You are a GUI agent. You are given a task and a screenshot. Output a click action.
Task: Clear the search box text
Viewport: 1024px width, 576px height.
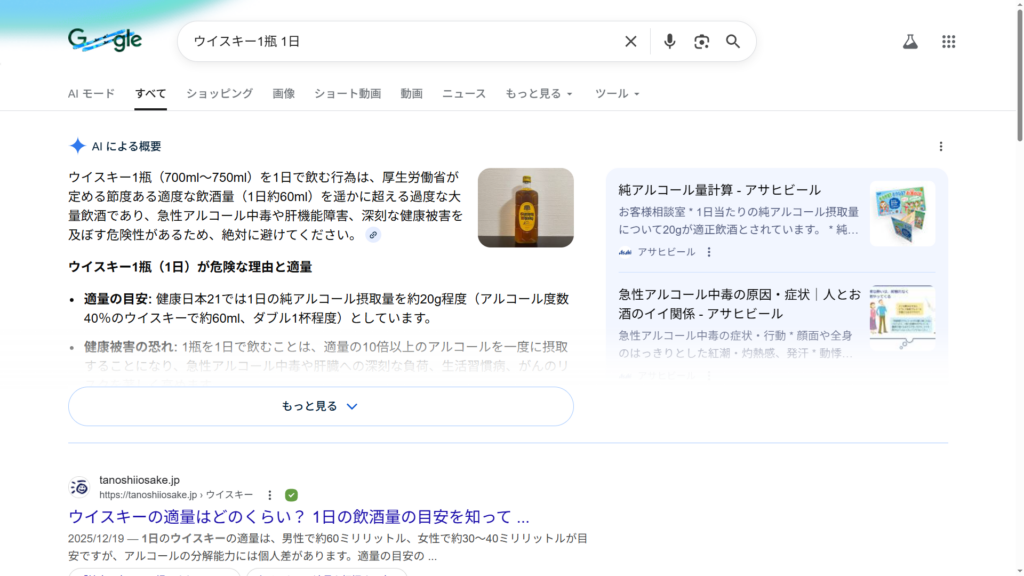pos(631,41)
